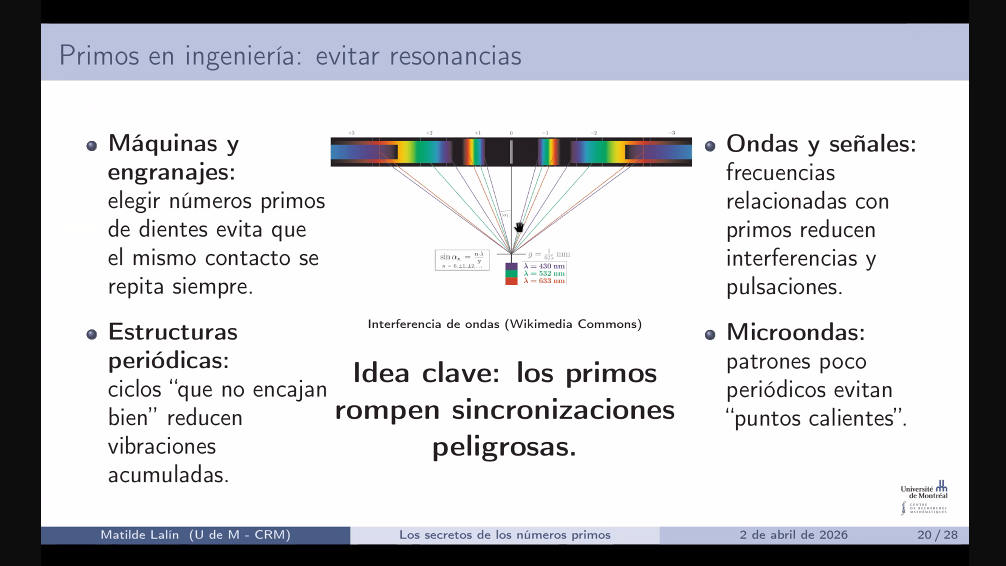Click the bullet next to Máquinas y engranajes

click(x=93, y=145)
